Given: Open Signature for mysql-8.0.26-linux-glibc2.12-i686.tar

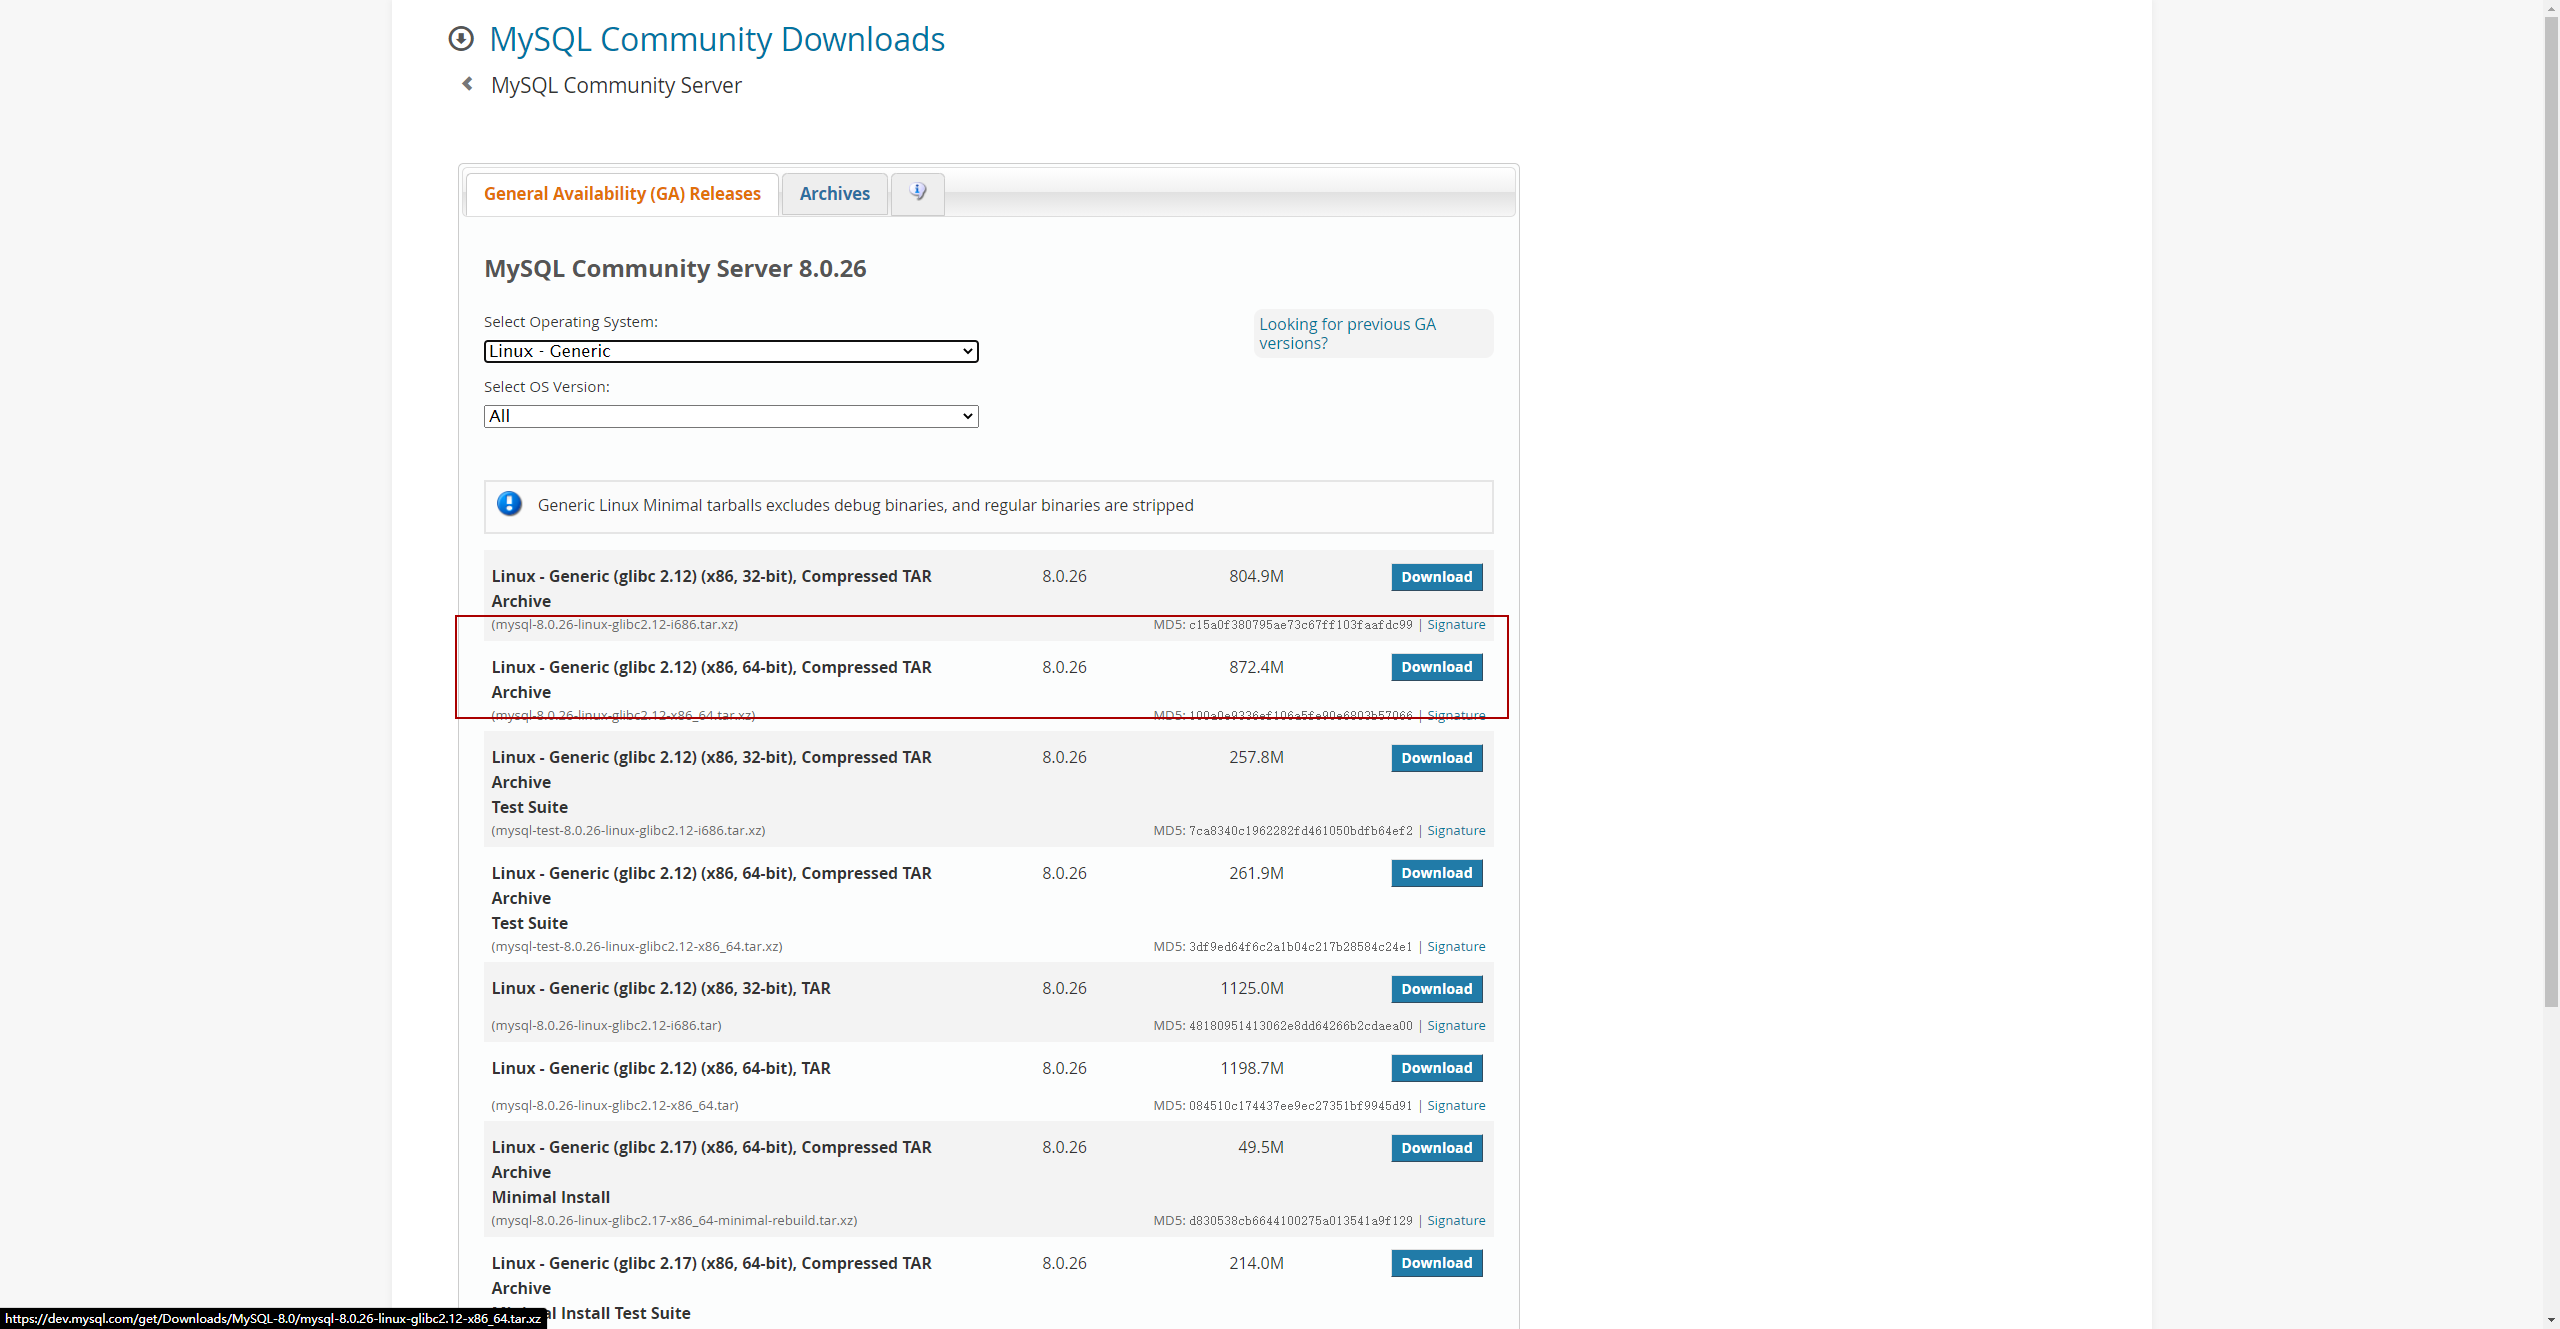Looking at the screenshot, I should click(1456, 1025).
